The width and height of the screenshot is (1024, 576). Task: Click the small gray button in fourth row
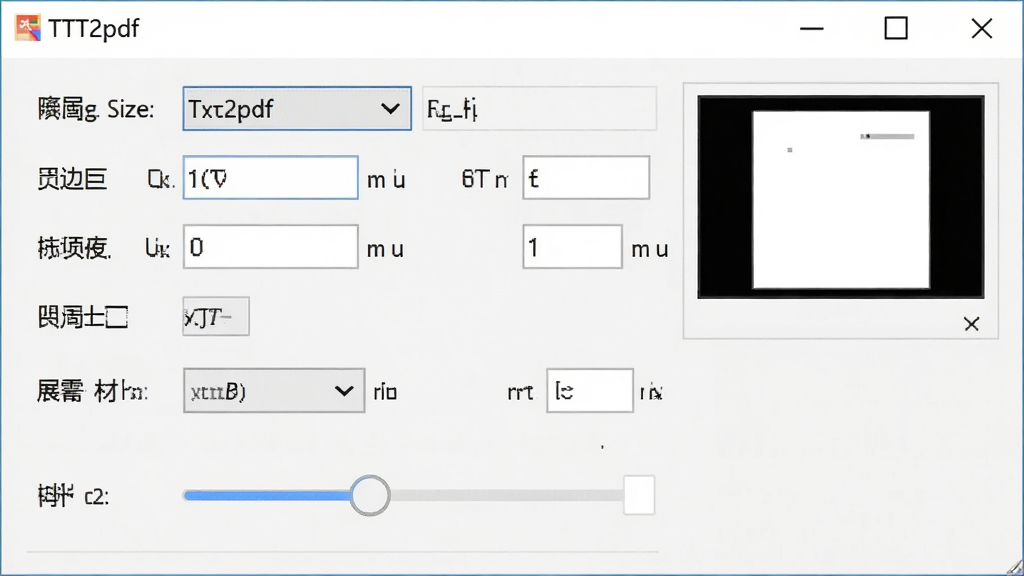click(x=216, y=317)
